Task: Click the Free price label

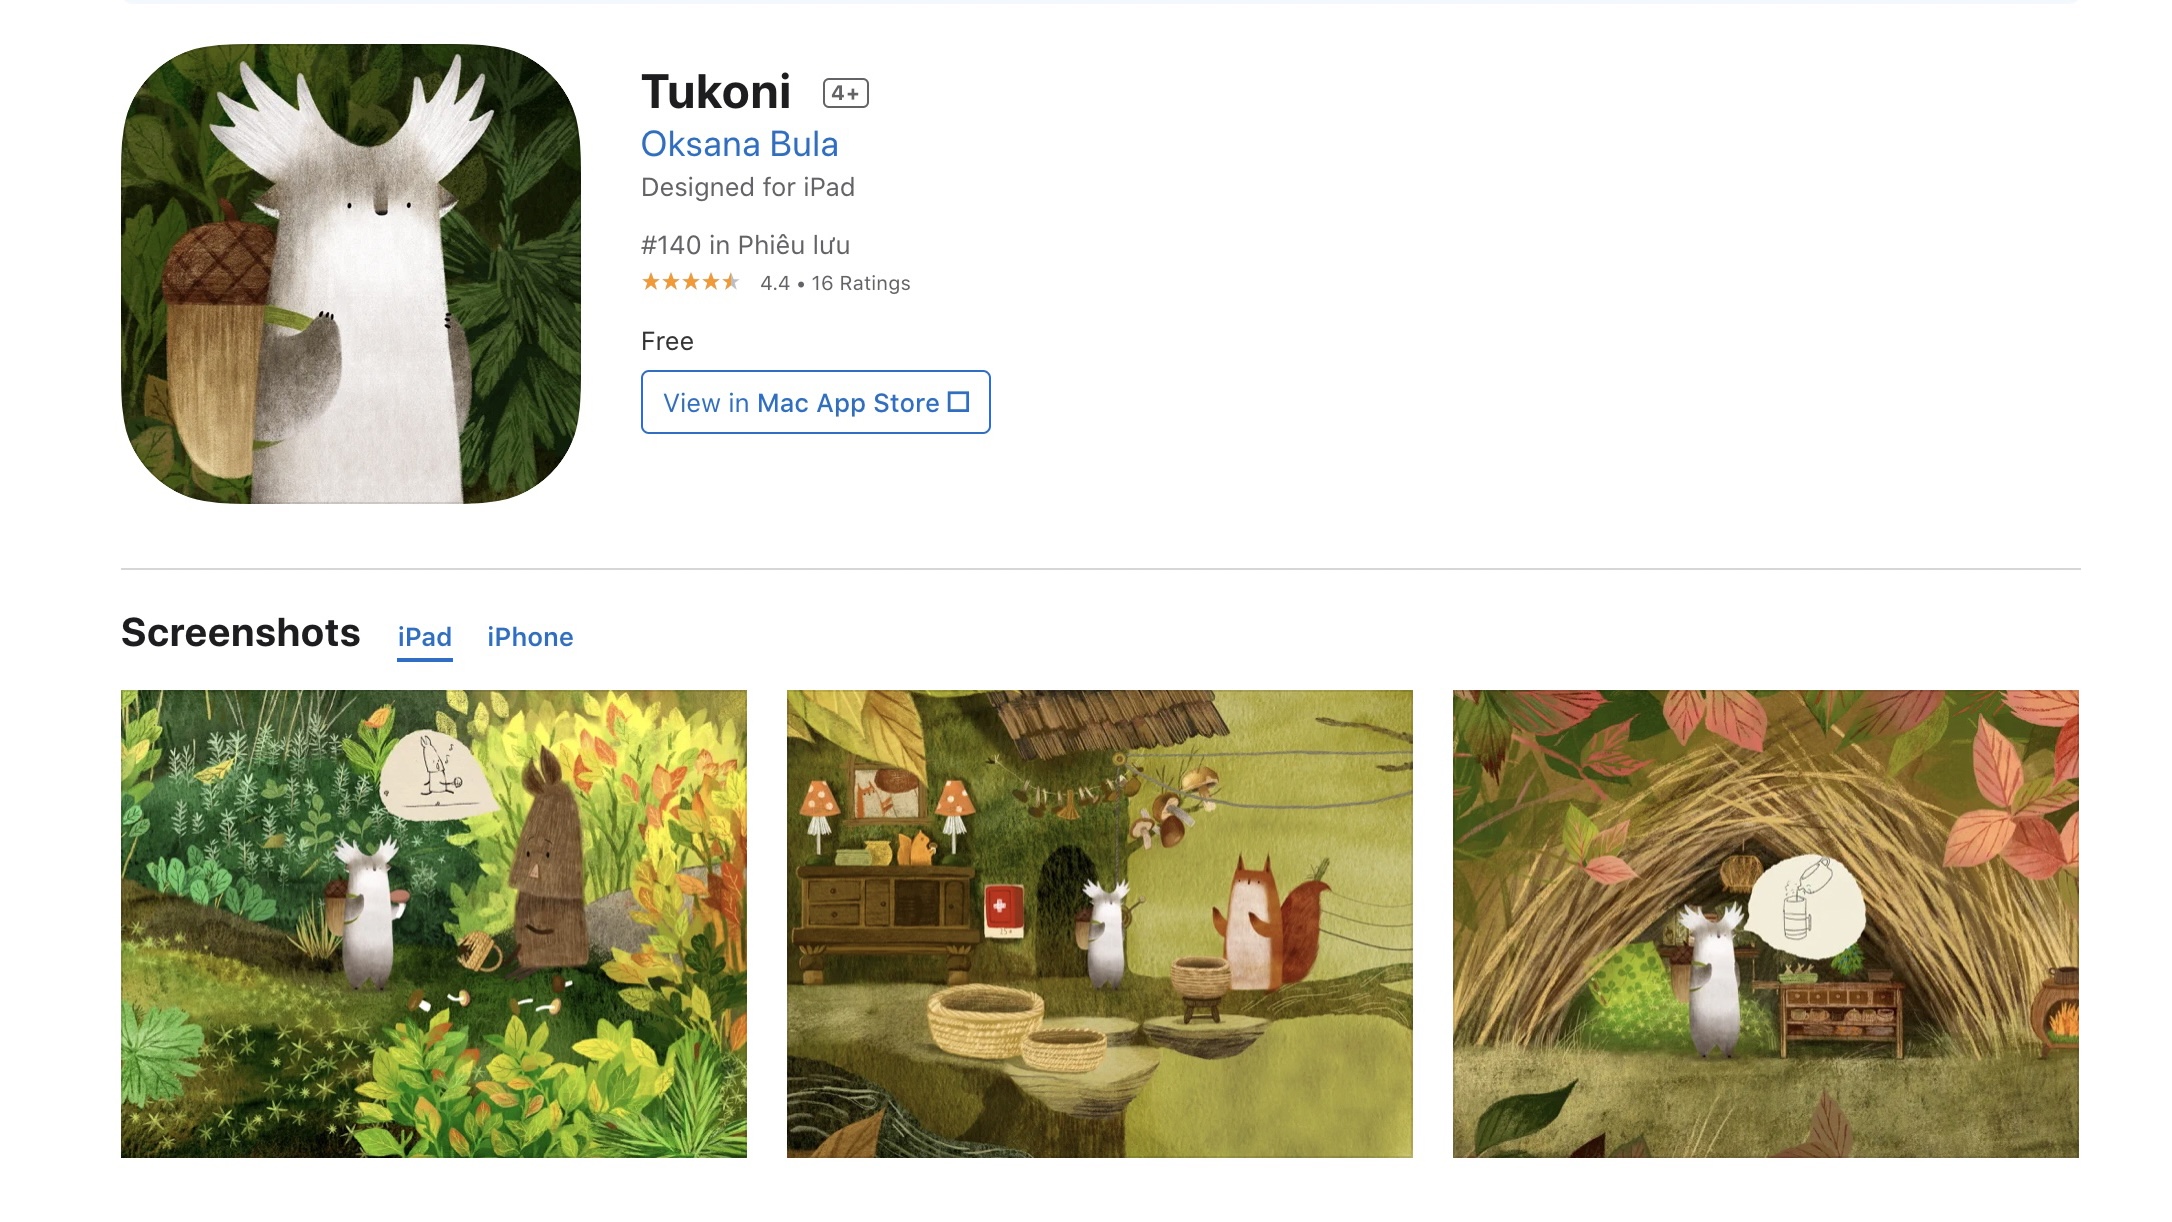Action: [667, 341]
